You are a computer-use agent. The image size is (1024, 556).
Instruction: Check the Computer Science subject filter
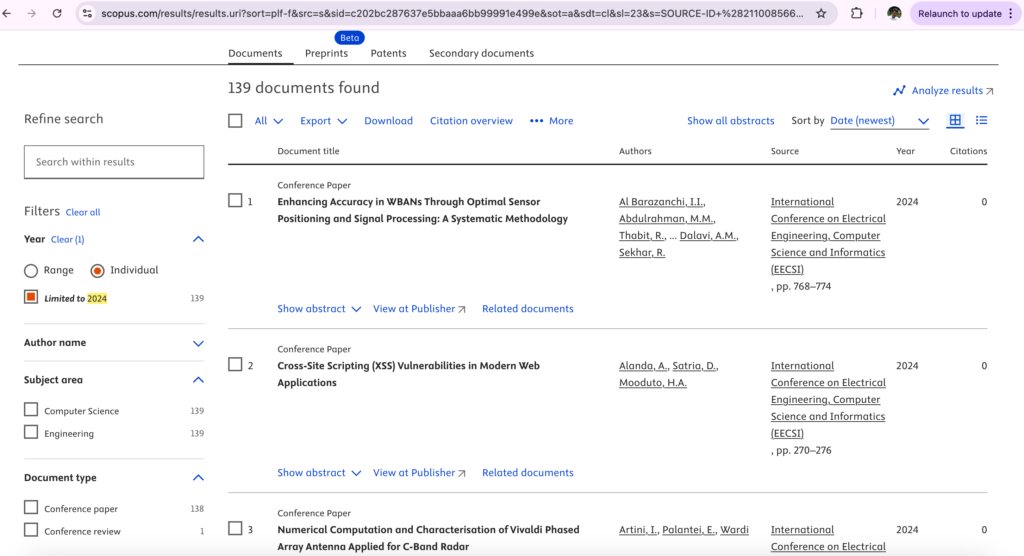(31, 410)
